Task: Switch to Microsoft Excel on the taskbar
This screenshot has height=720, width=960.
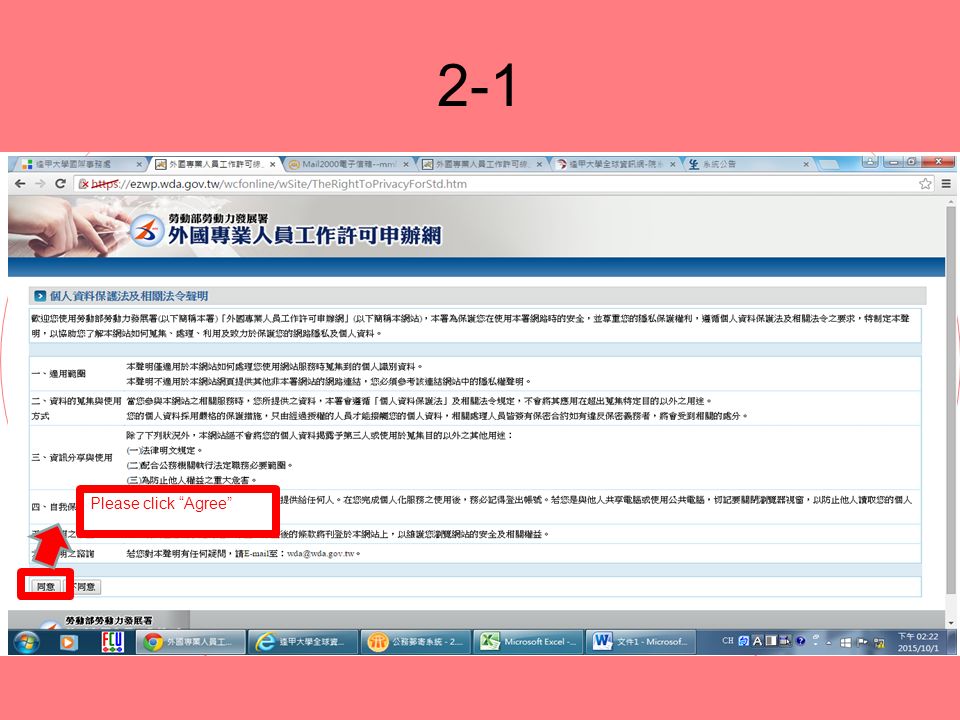Action: (x=528, y=642)
